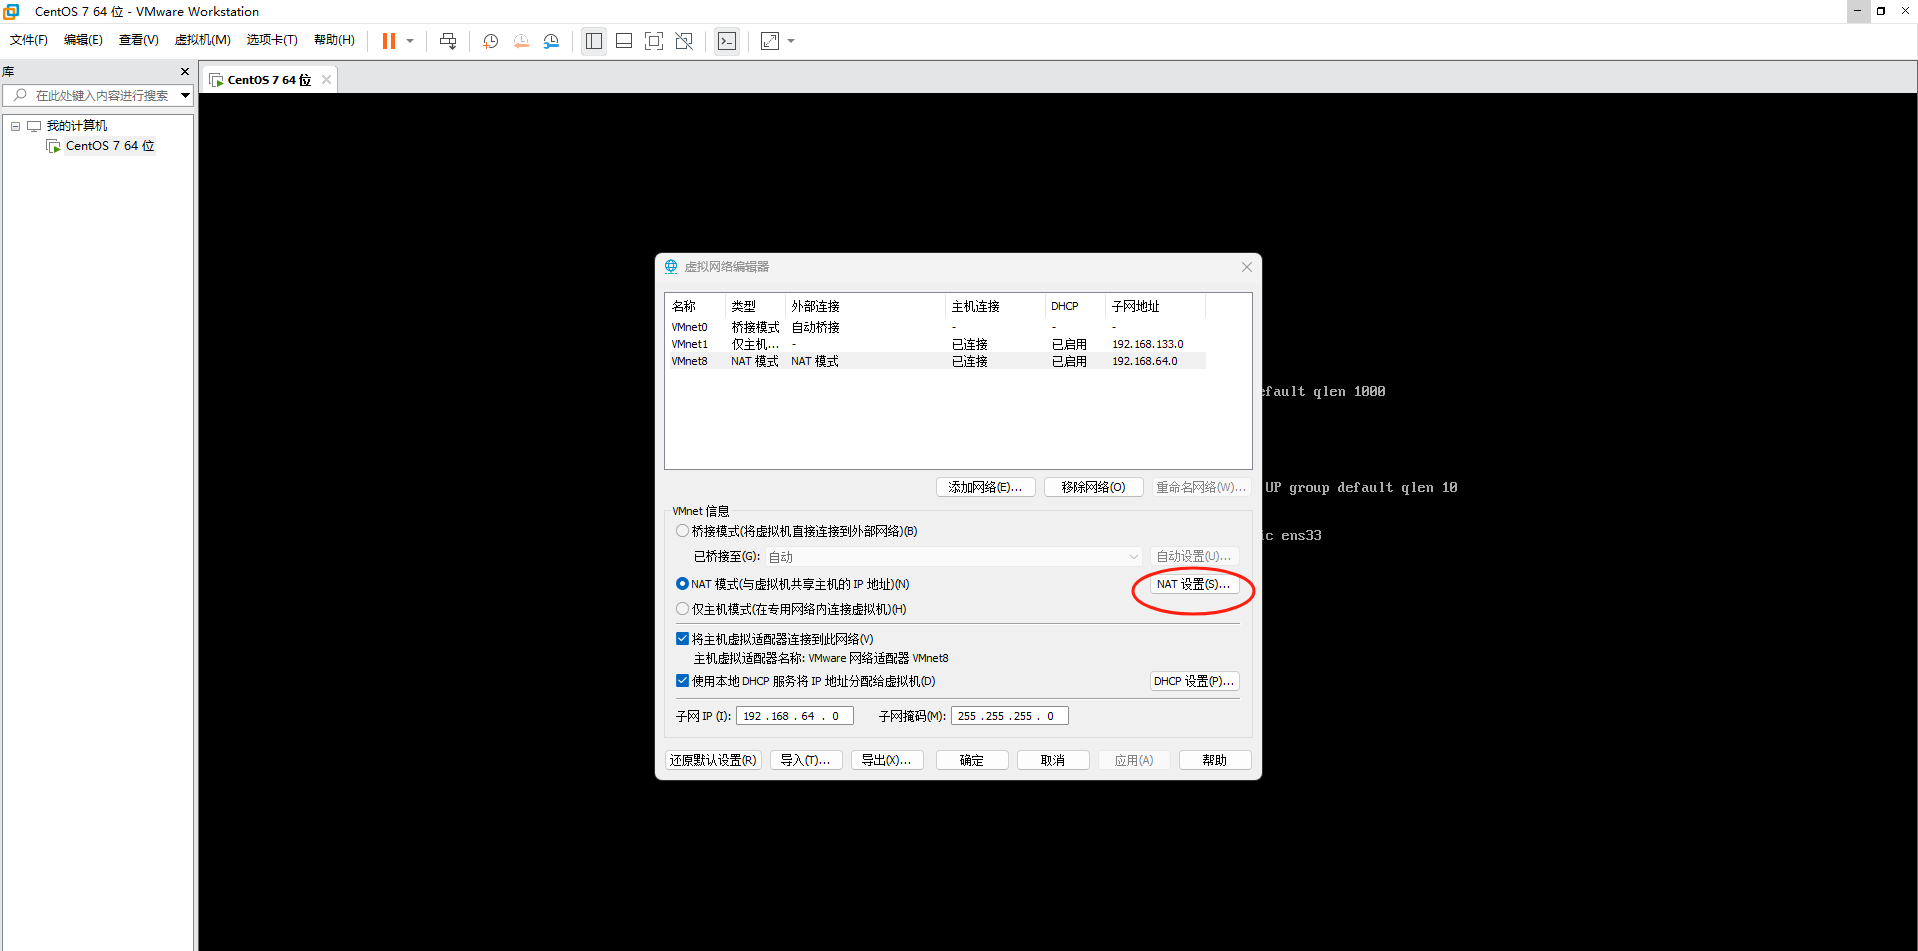The height and width of the screenshot is (951, 1918).
Task: Confirm with the 确定 button
Action: (x=972, y=760)
